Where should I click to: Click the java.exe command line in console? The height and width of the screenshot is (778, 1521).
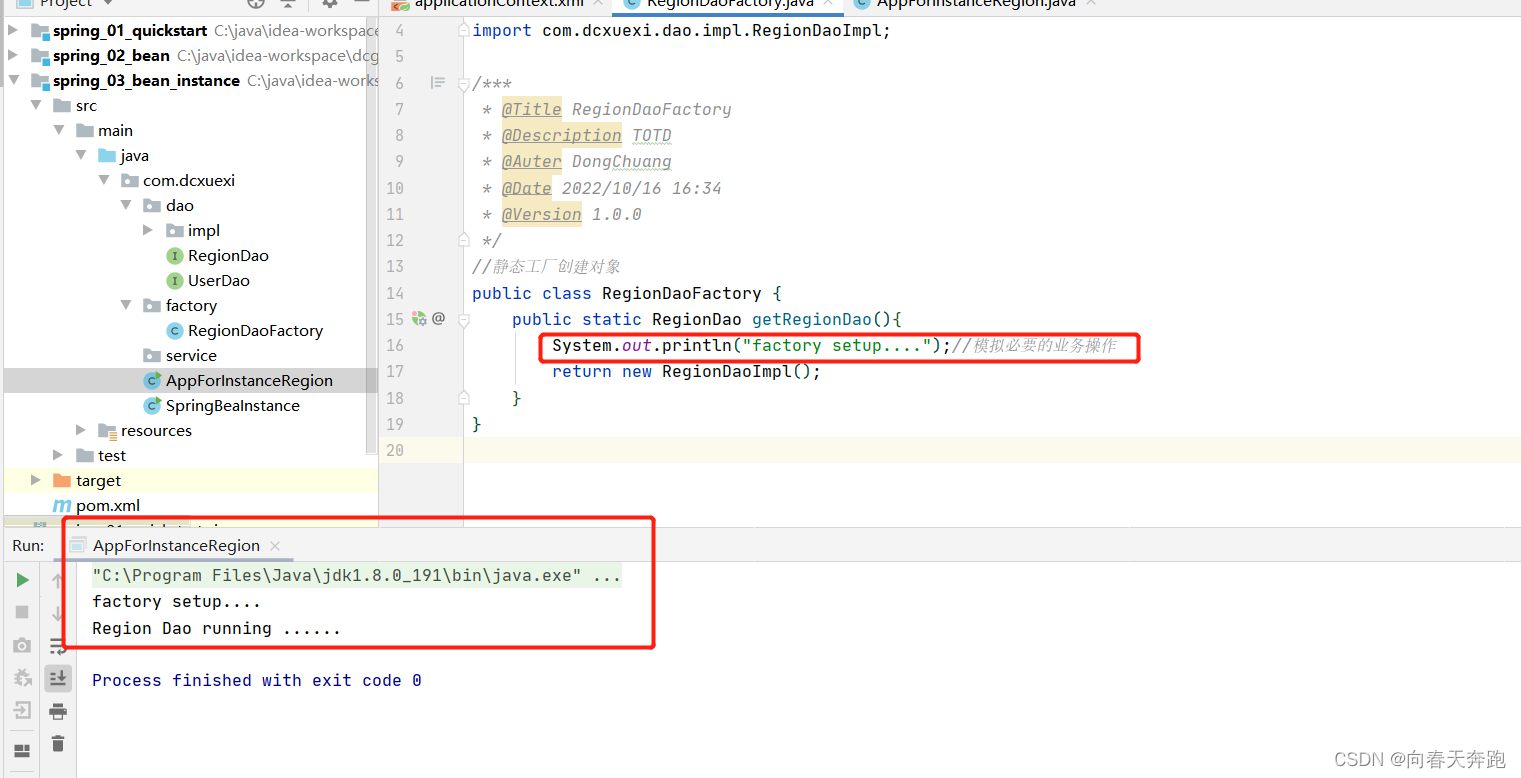coord(357,576)
